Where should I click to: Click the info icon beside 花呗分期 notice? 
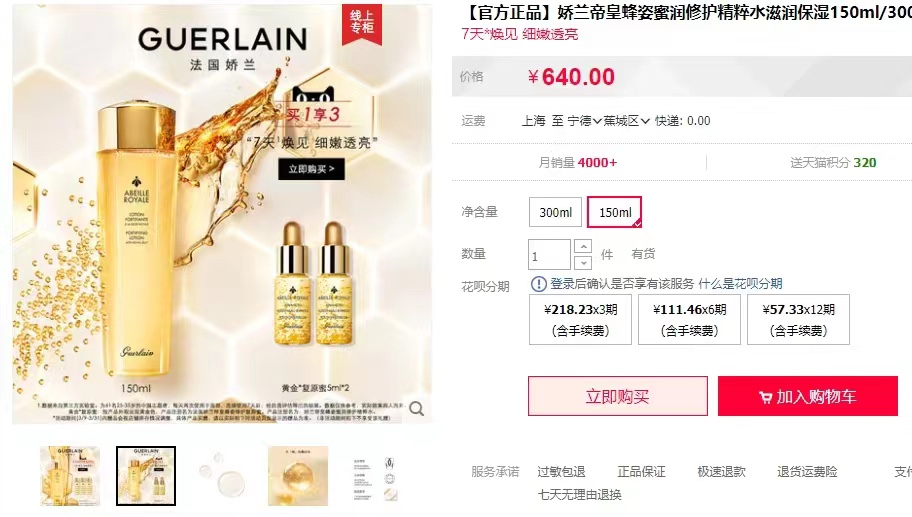(x=539, y=284)
